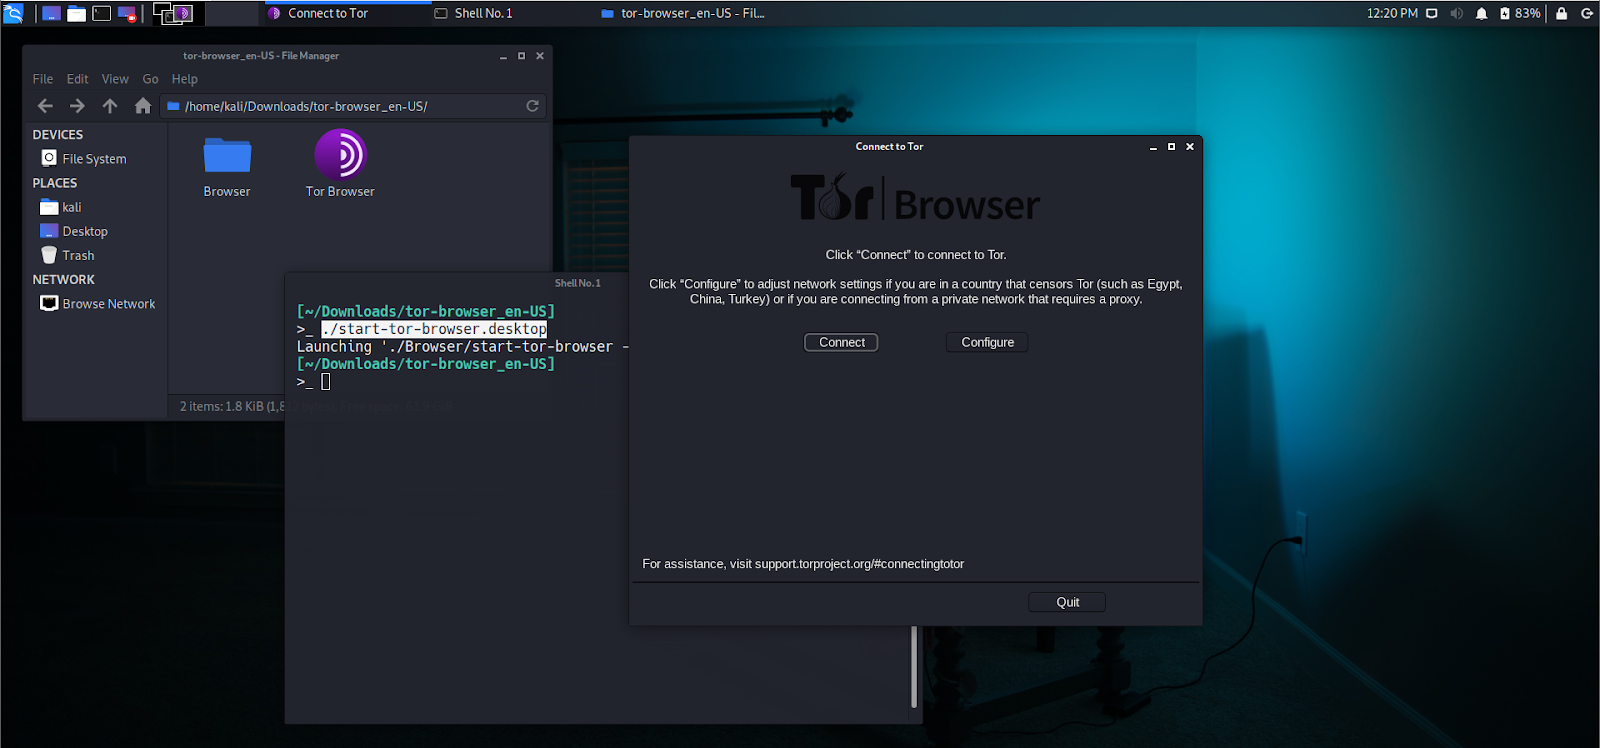Go back with File Manager's left arrow
Viewport: 1600px width, 748px height.
click(x=45, y=106)
